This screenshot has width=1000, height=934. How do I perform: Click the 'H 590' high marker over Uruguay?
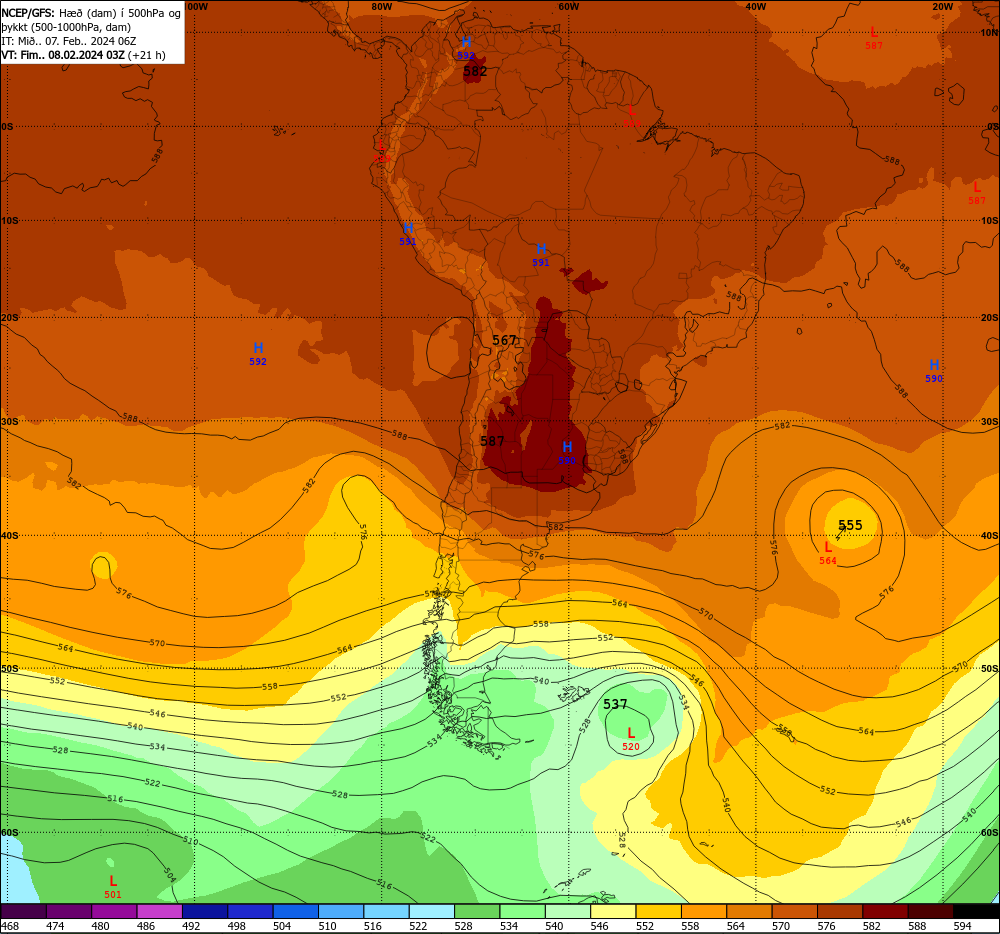pyautogui.click(x=566, y=453)
